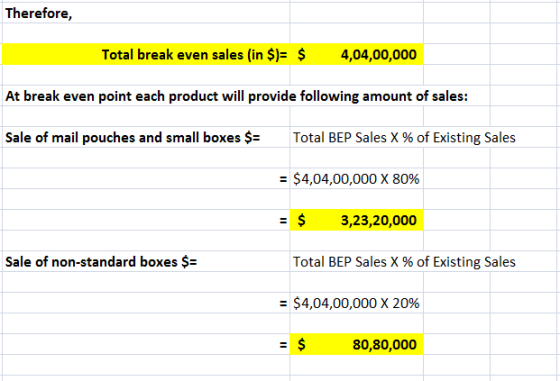Viewport: 560px width, 381px height.
Task: Select the 'Total break even sales (in $)=' label
Action: point(194,55)
